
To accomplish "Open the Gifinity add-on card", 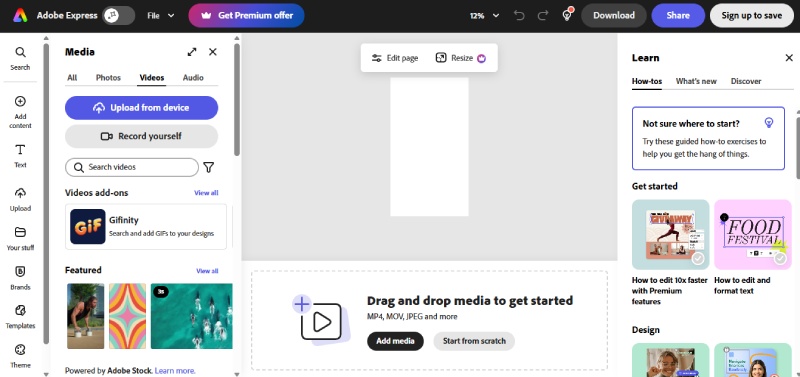I will click(x=146, y=227).
